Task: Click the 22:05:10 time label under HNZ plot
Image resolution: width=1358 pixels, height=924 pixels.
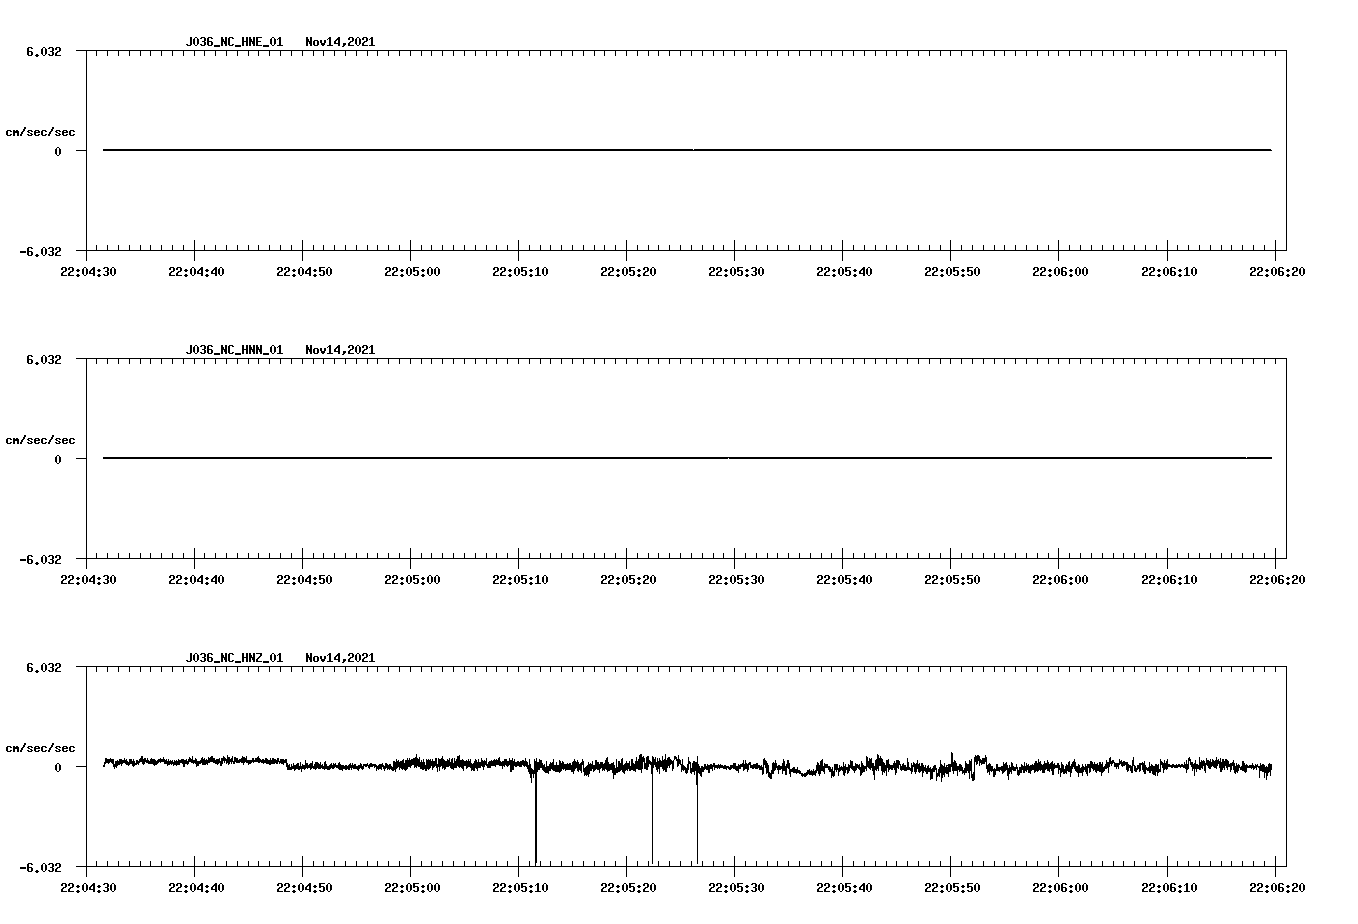Action: coord(520,887)
